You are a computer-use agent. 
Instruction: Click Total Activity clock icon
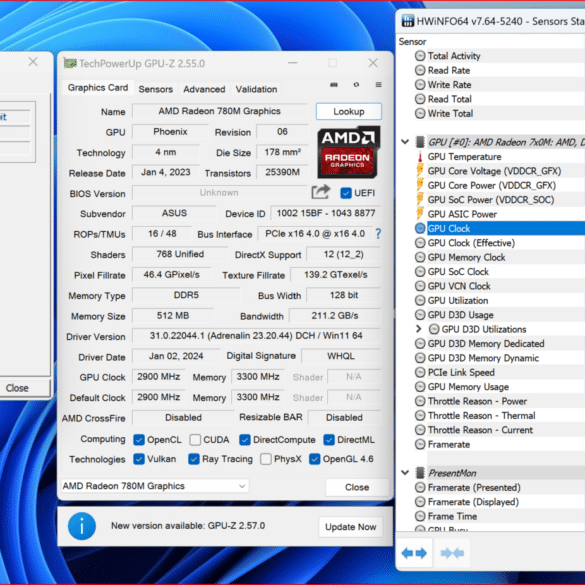click(x=420, y=56)
